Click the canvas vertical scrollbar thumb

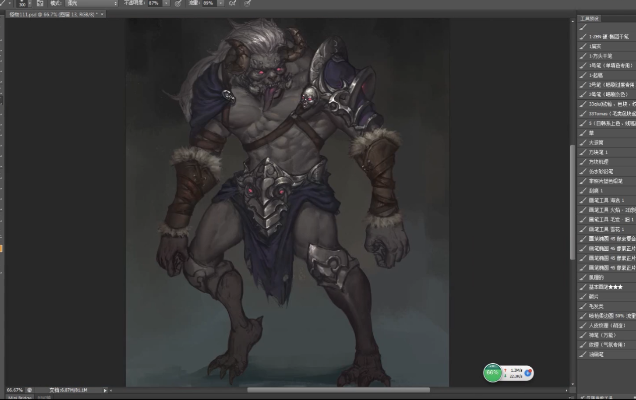tap(572, 202)
